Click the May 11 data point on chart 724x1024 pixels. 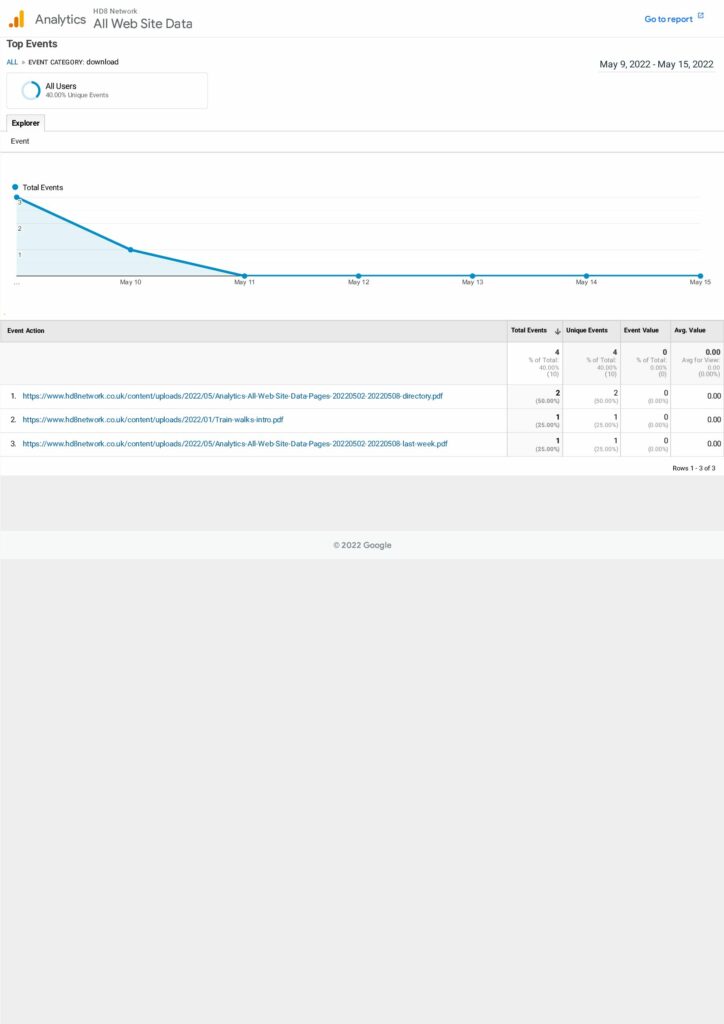[244, 275]
